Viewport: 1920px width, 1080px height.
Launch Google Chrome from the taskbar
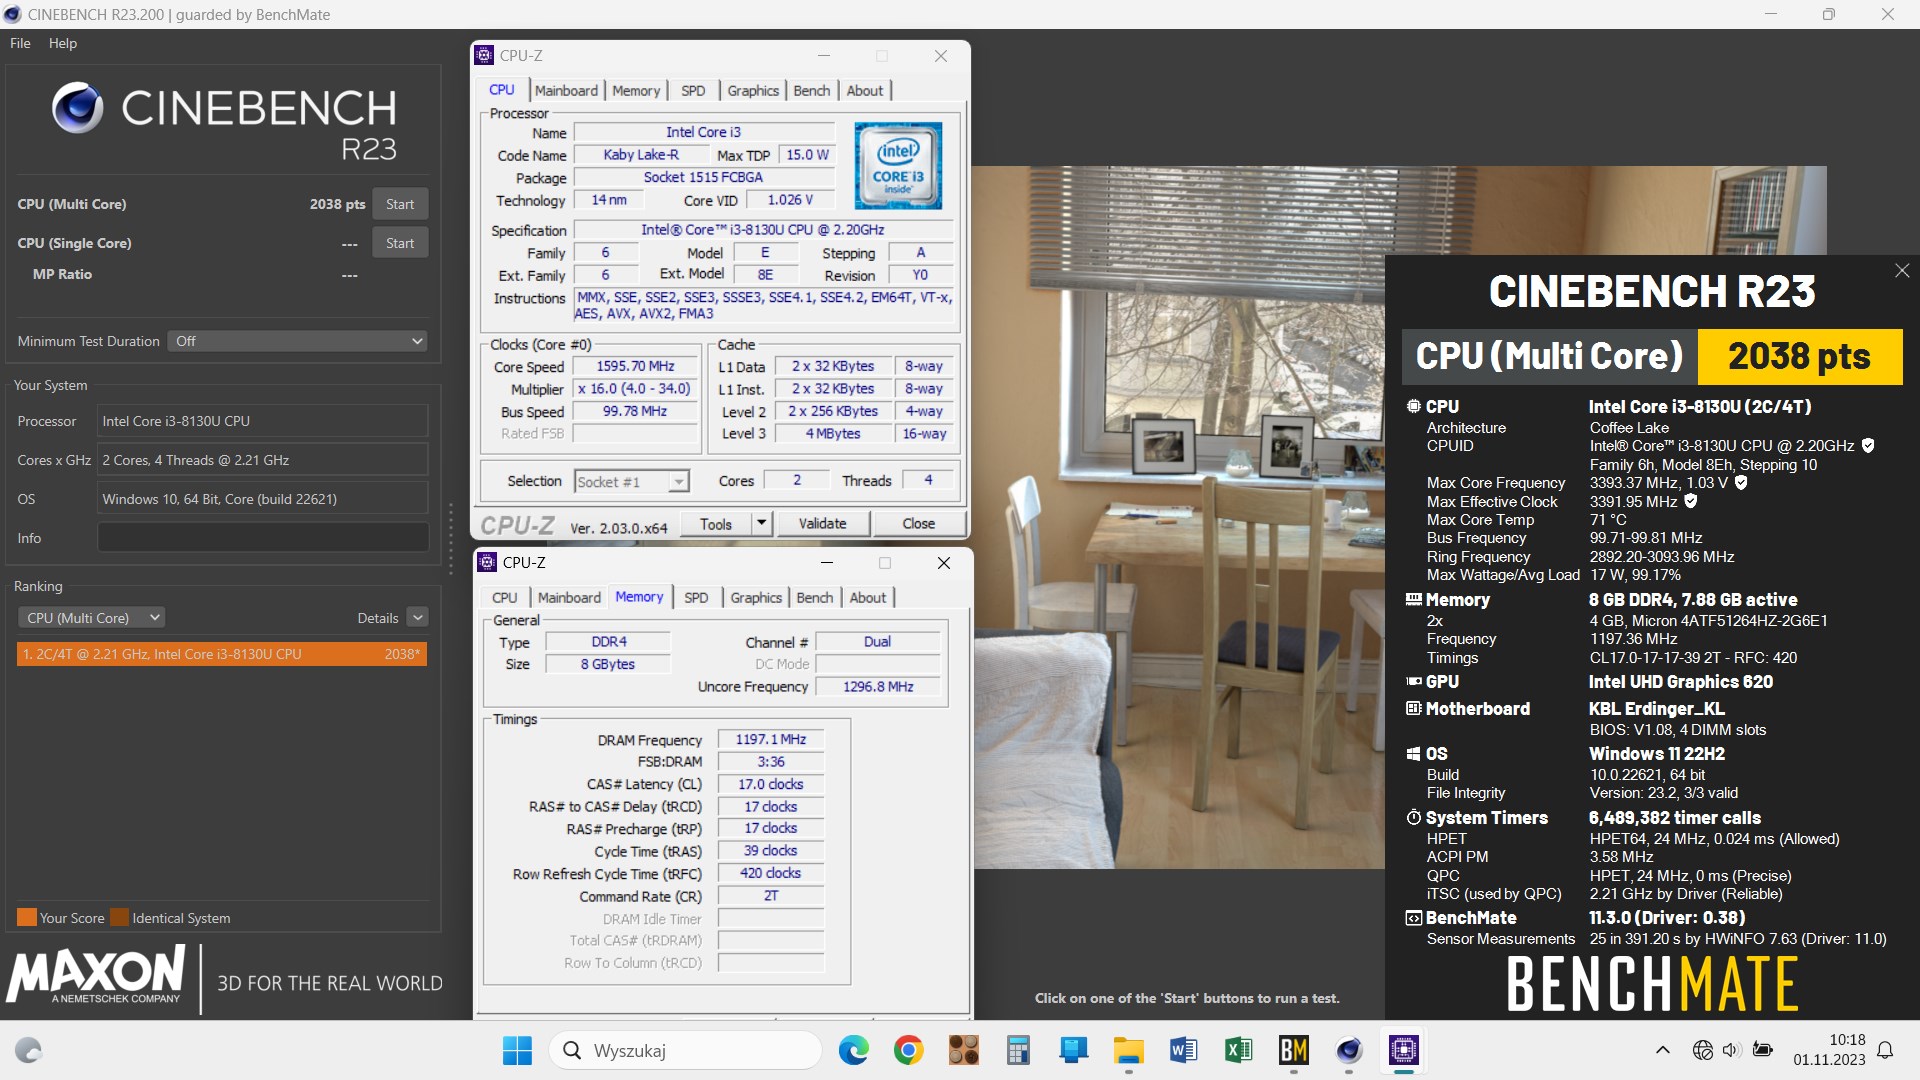coord(908,1050)
